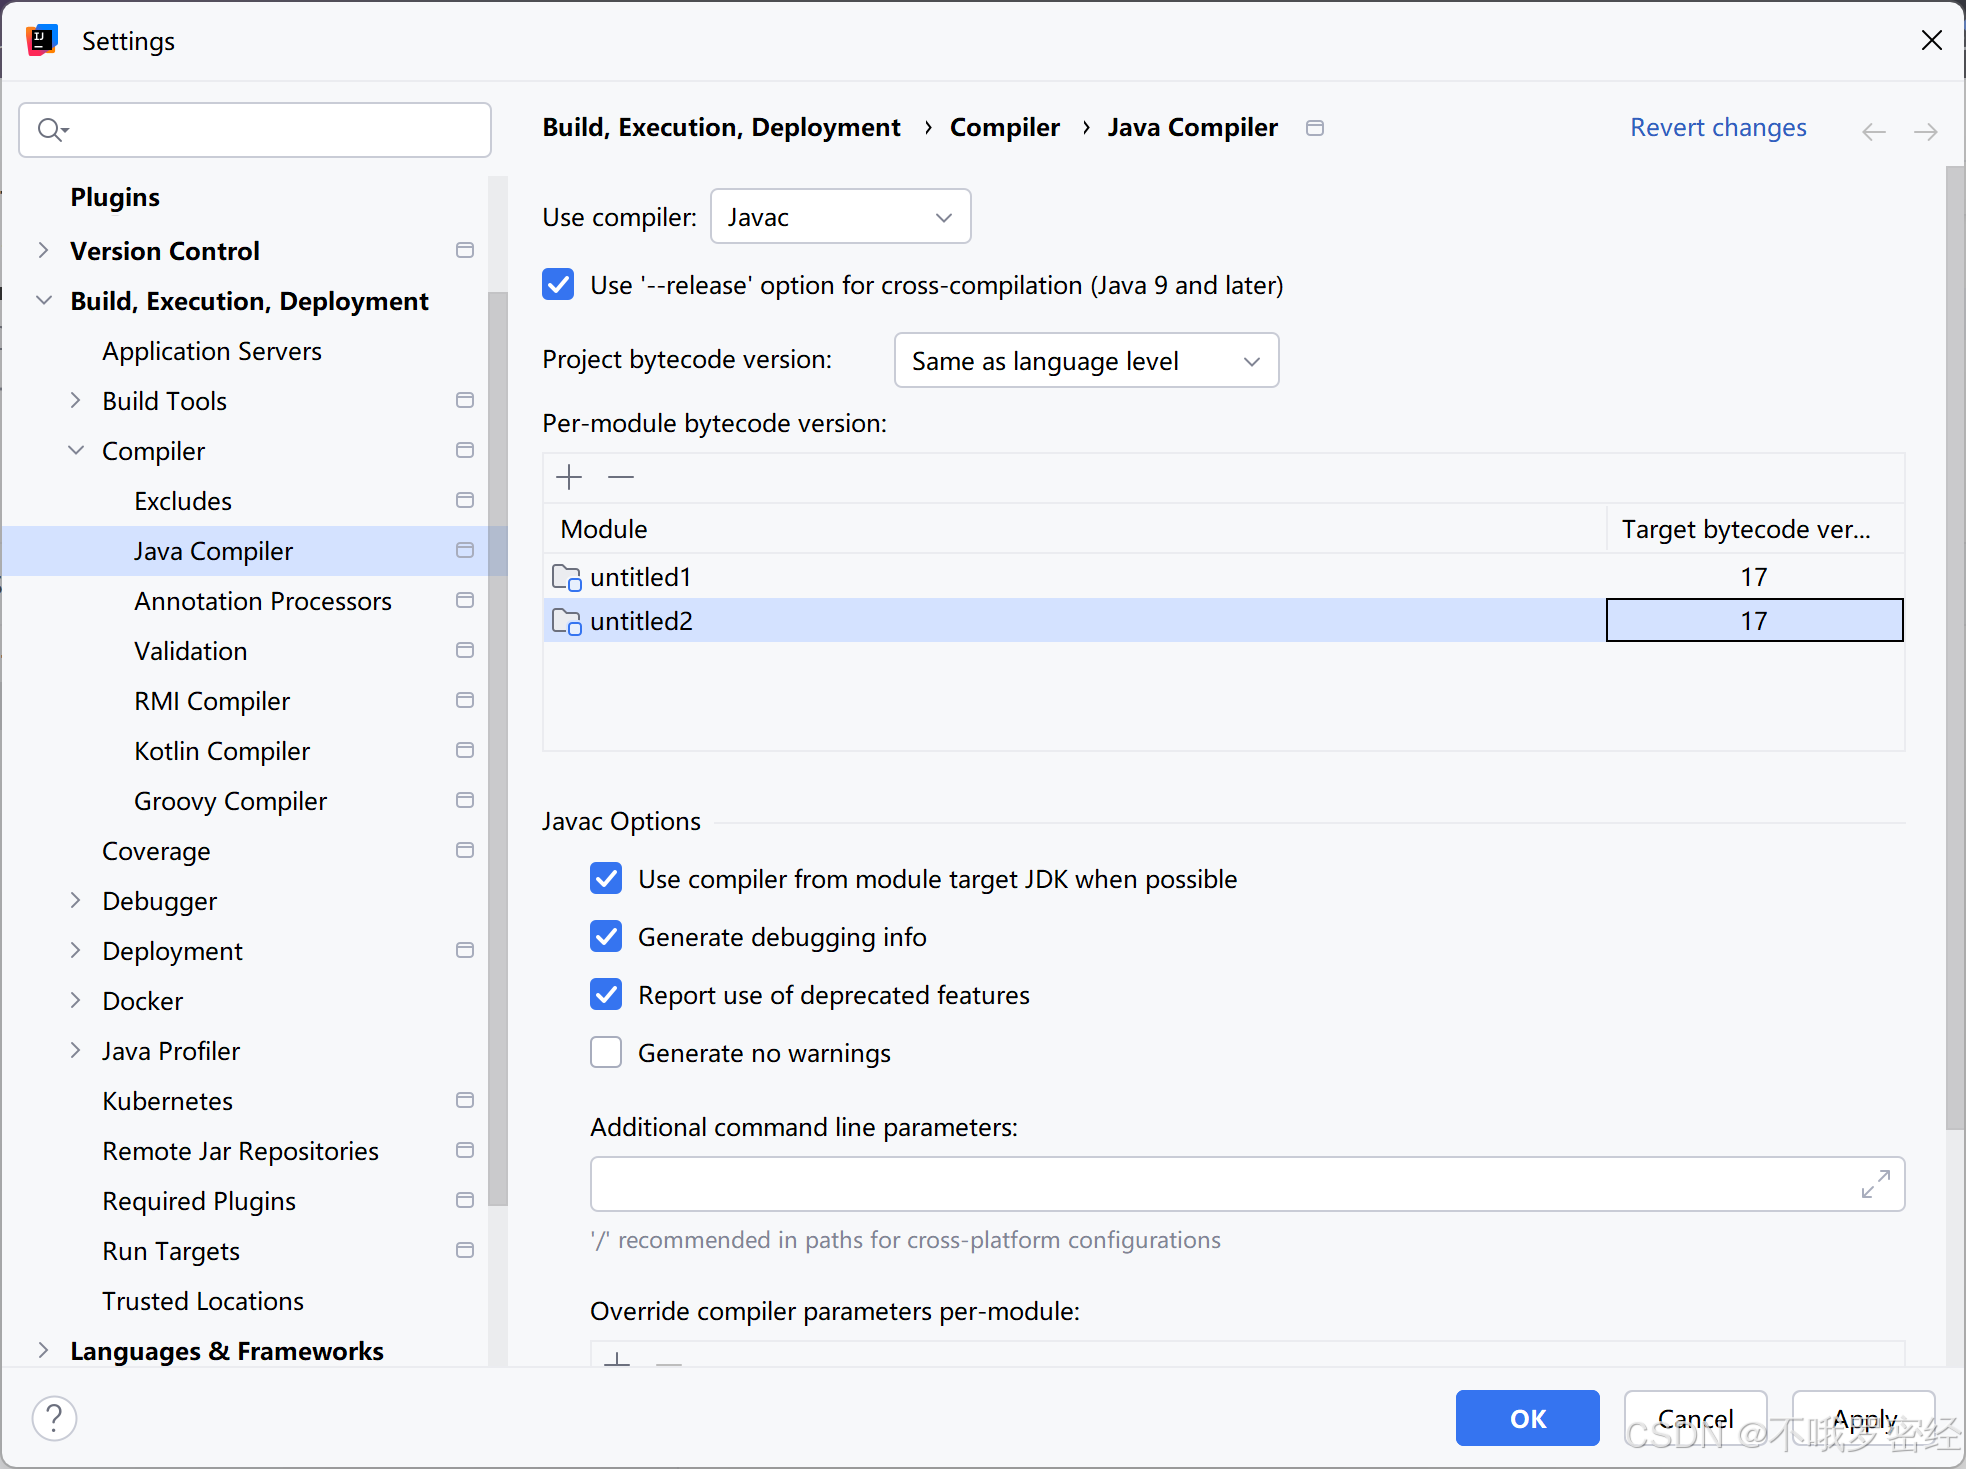Viewport: 1966px width, 1469px height.
Task: Click the additional command line parameters field
Action: (1220, 1184)
